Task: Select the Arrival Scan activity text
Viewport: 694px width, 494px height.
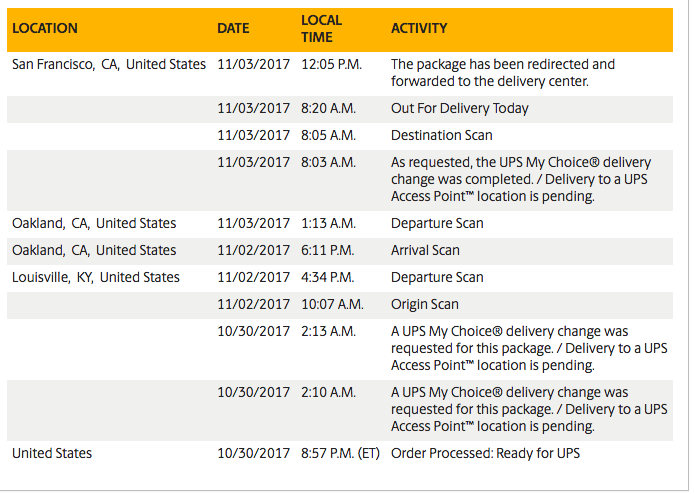Action: pyautogui.click(x=425, y=251)
